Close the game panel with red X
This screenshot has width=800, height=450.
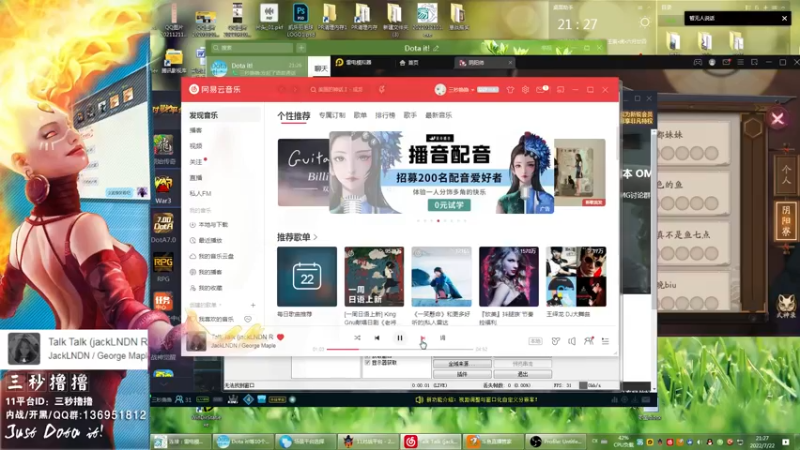tap(778, 119)
